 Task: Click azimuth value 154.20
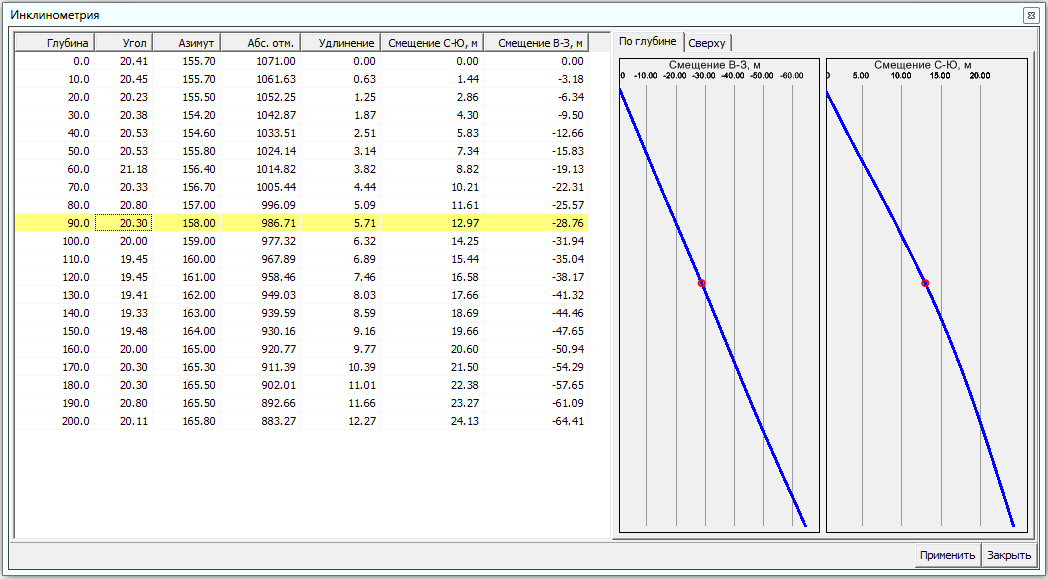coord(199,115)
